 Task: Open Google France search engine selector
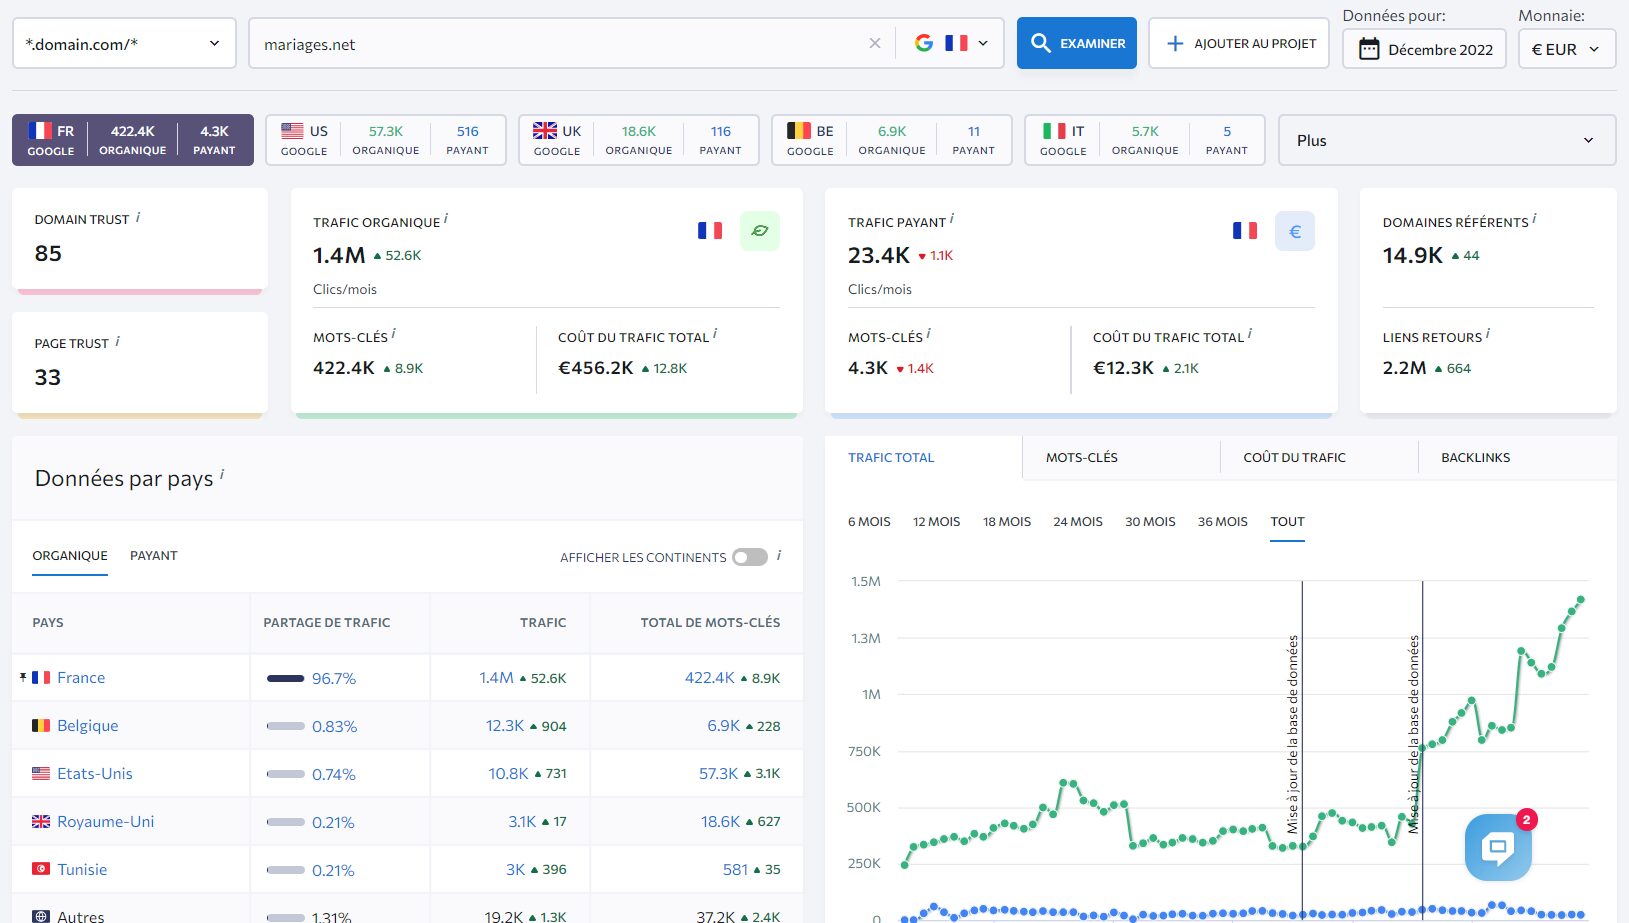point(951,43)
